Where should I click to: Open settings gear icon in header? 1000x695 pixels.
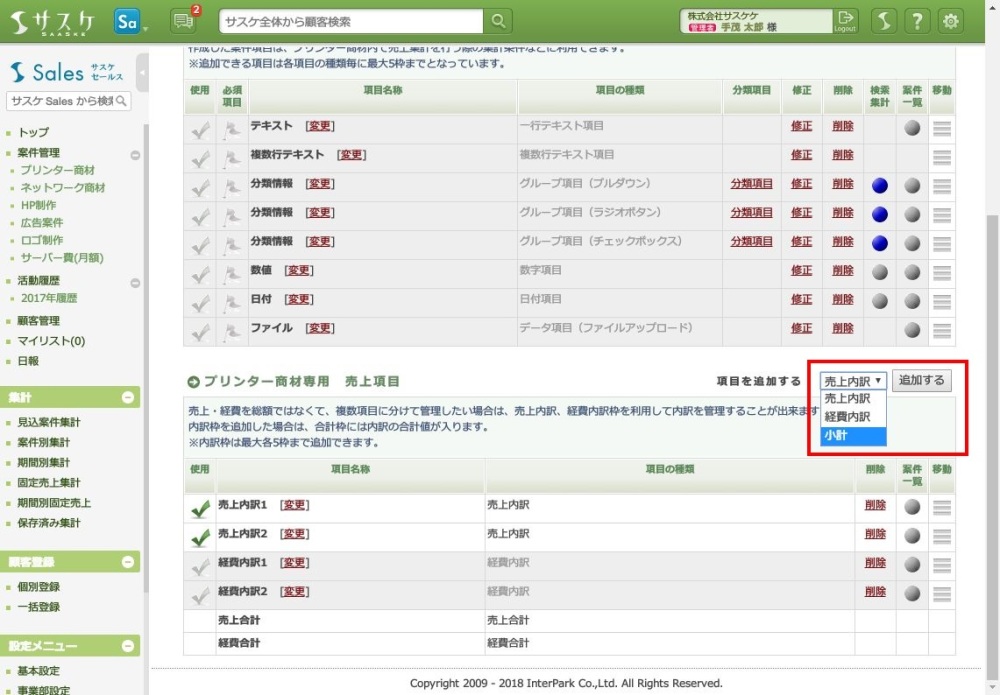point(950,21)
